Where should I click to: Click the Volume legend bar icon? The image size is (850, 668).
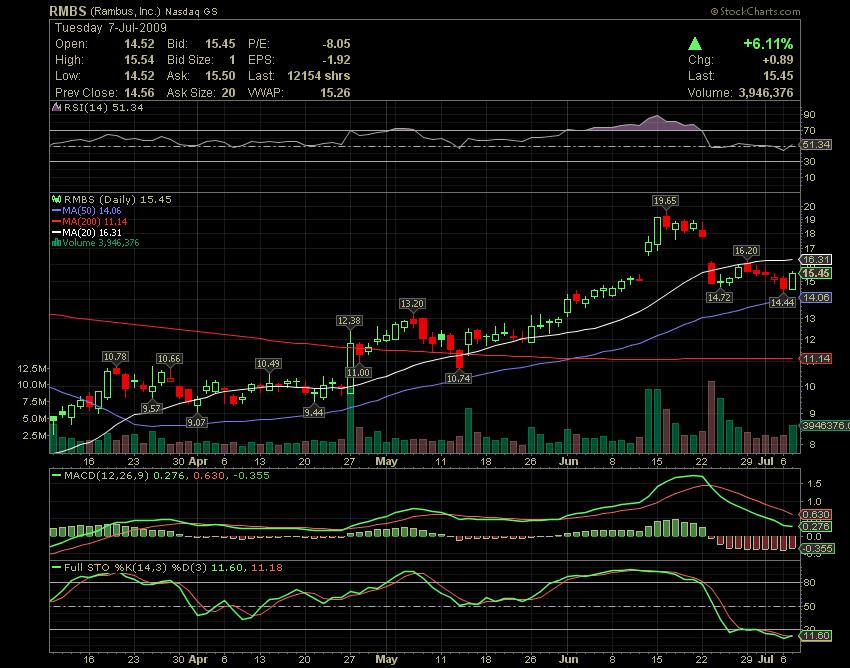pos(56,243)
